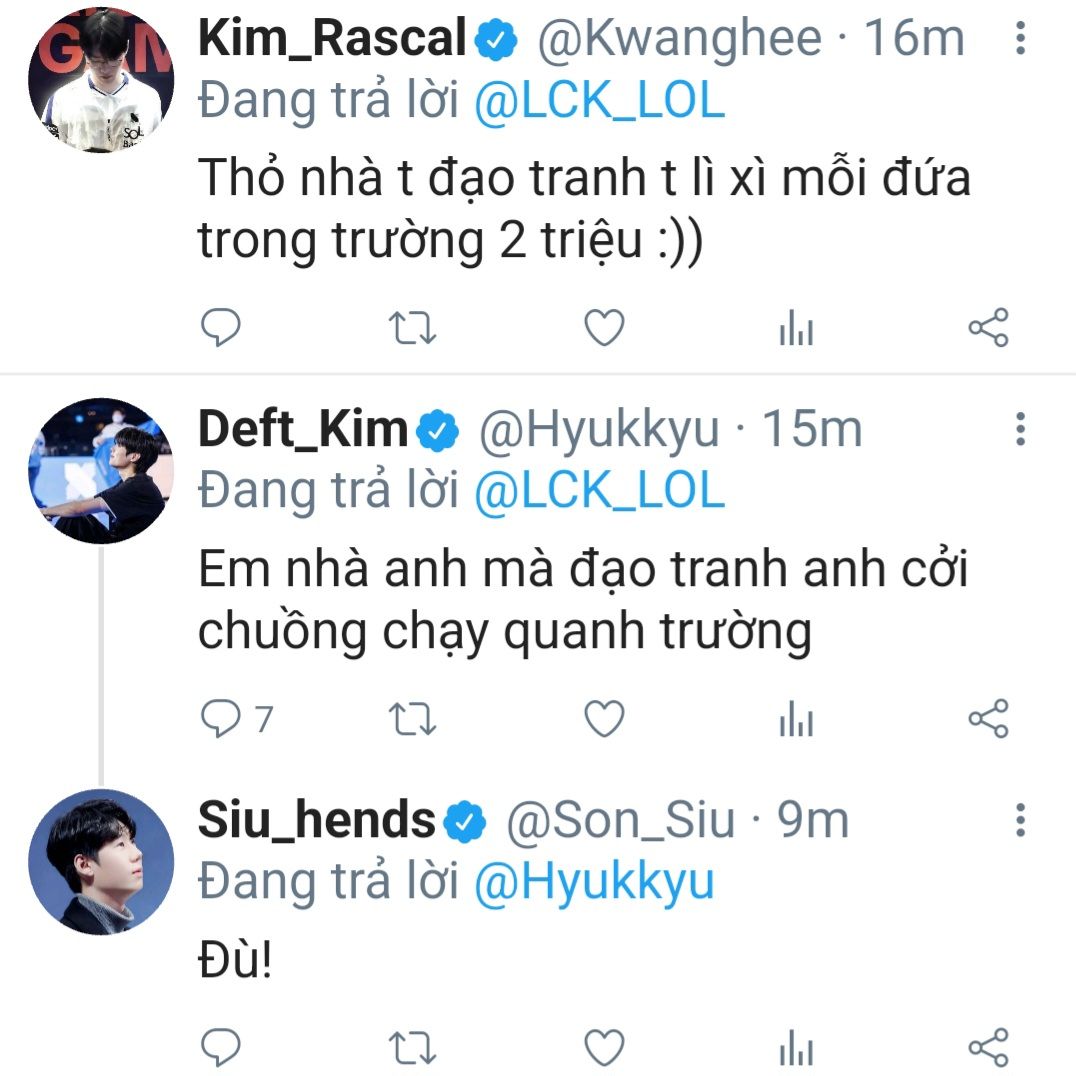The height and width of the screenshot is (1076, 1076).
Task: View analytics for Siu_hends' tweet
Action: [796, 1049]
